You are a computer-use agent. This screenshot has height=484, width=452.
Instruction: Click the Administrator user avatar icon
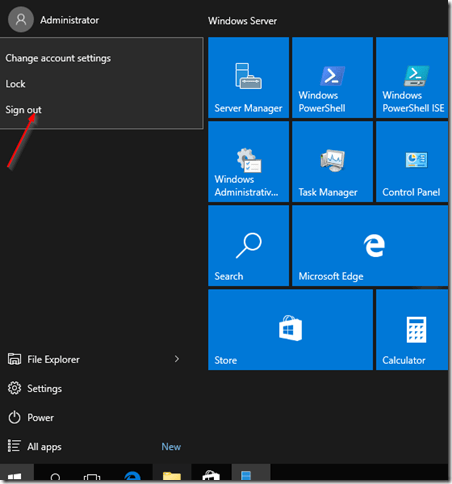21,20
